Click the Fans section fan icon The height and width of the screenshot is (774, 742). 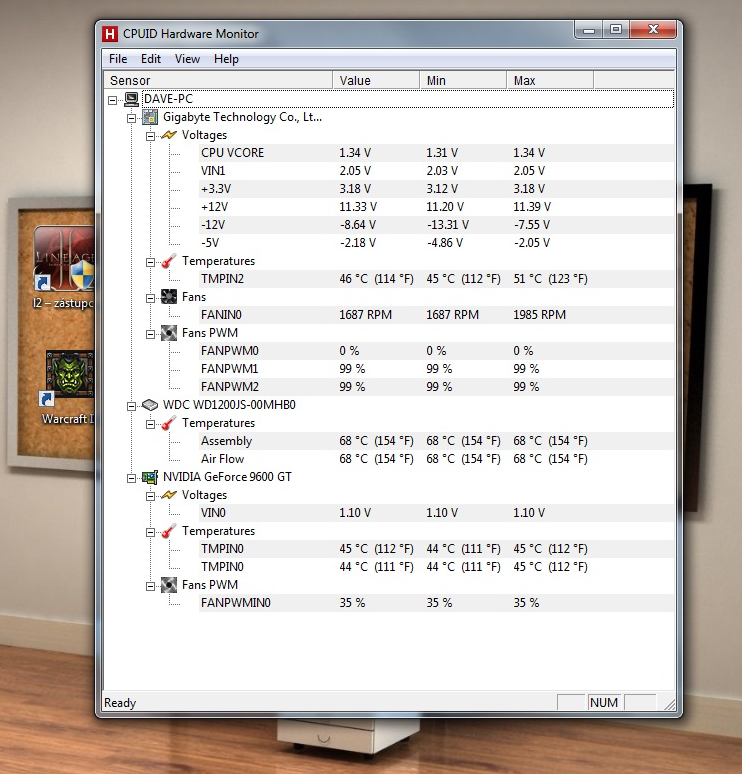point(169,297)
